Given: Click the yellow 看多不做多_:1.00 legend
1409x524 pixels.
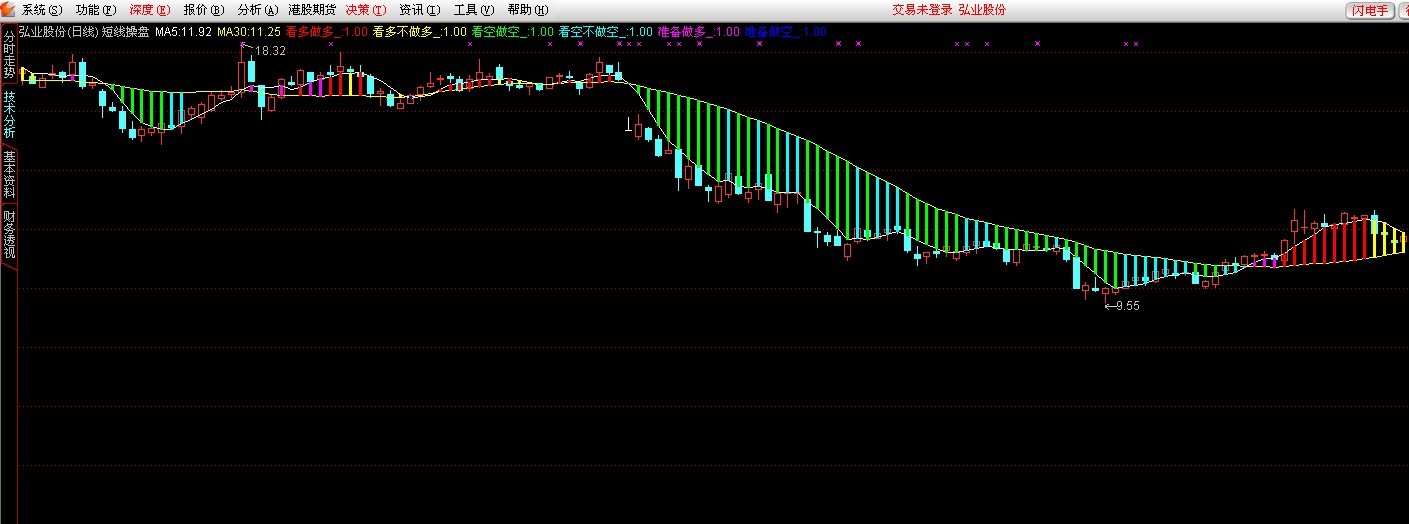Looking at the screenshot, I should pos(420,32).
